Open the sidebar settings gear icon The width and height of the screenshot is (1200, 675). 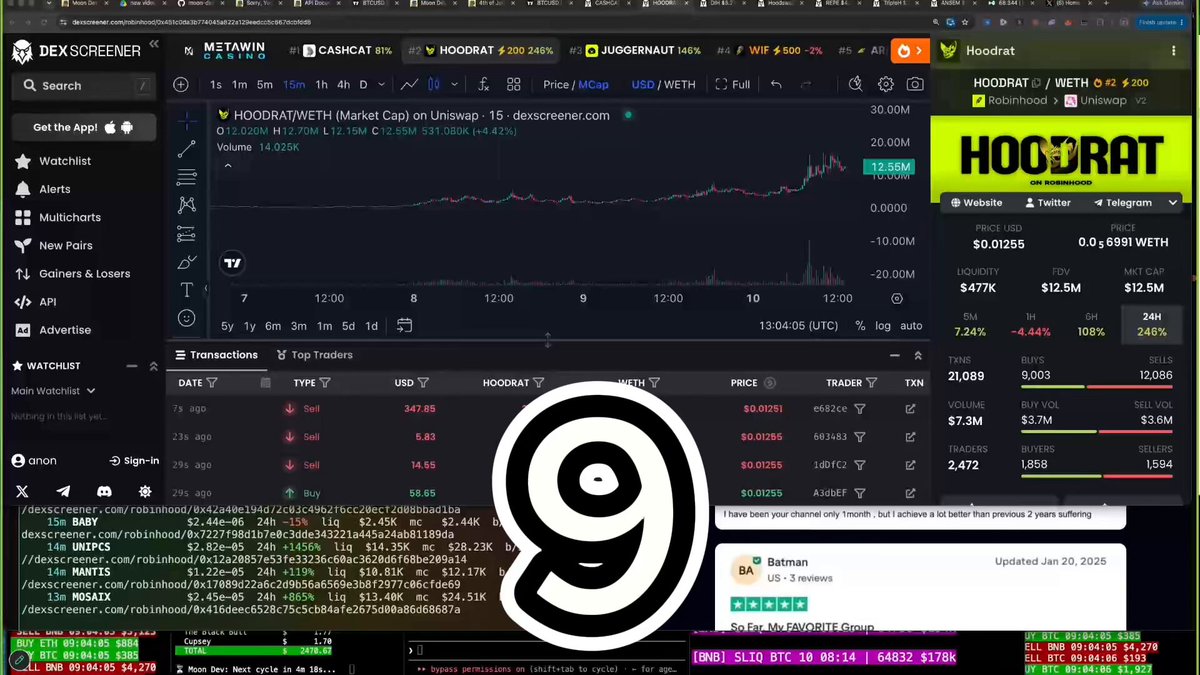(x=145, y=491)
